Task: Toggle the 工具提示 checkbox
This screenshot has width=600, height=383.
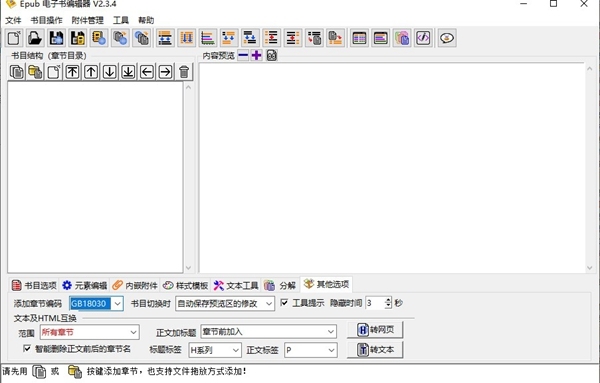Action: [284, 303]
